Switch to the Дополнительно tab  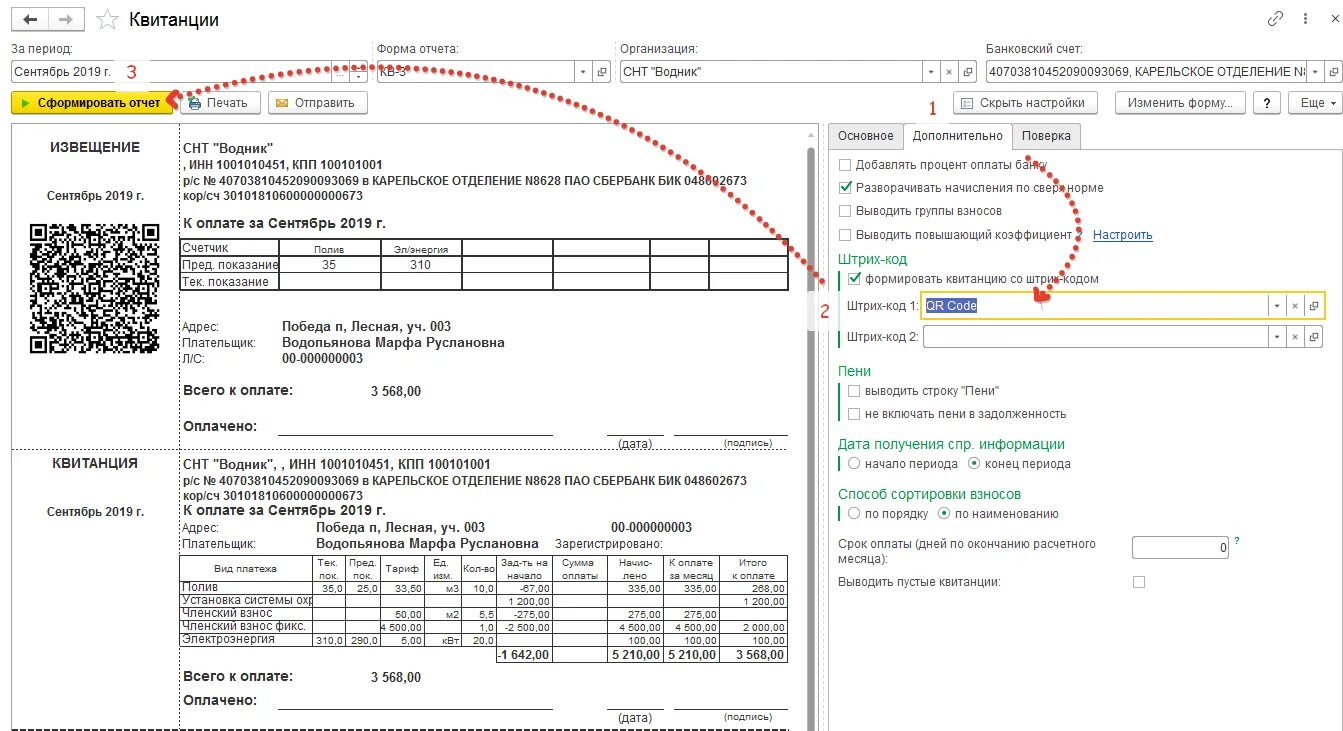[957, 136]
